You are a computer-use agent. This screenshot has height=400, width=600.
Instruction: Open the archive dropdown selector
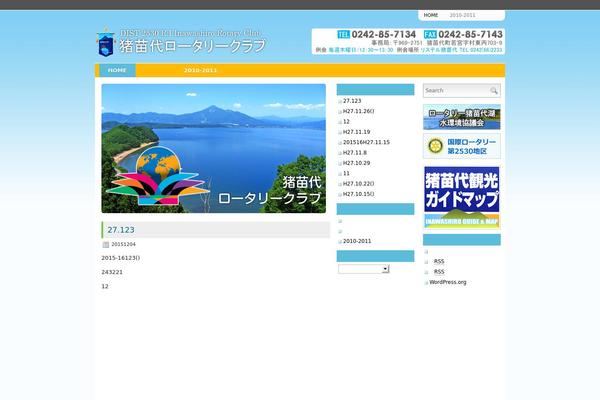click(364, 269)
